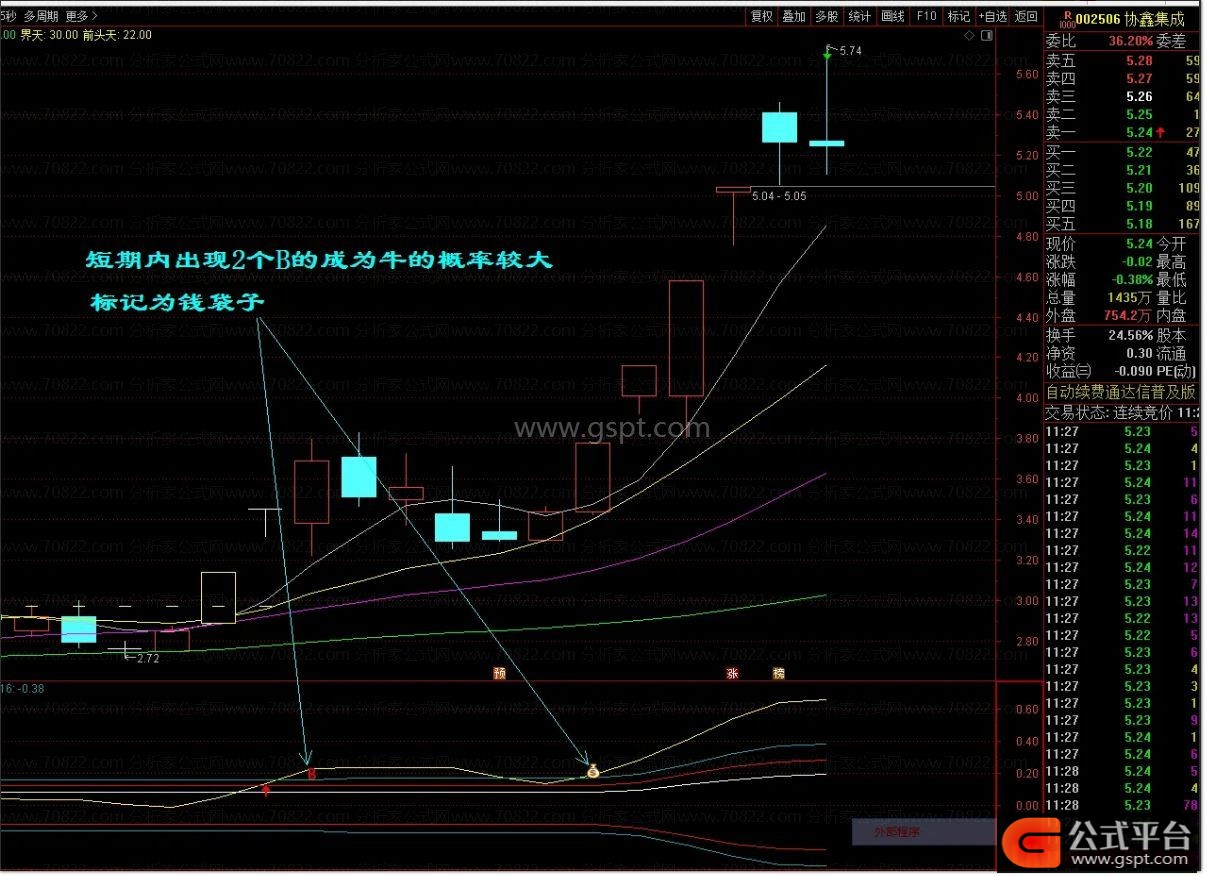
Task: Open the 多周期 multi-period selector
Action: 41,16
